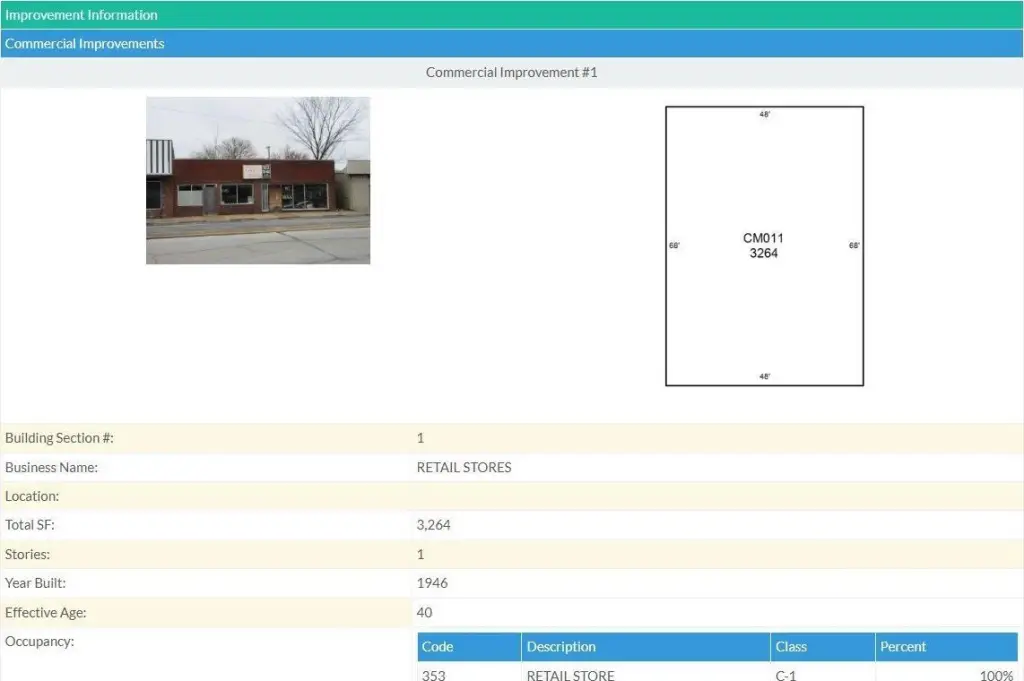Click the CM011 label in the sketch
This screenshot has height=681, width=1024.
pos(763,238)
